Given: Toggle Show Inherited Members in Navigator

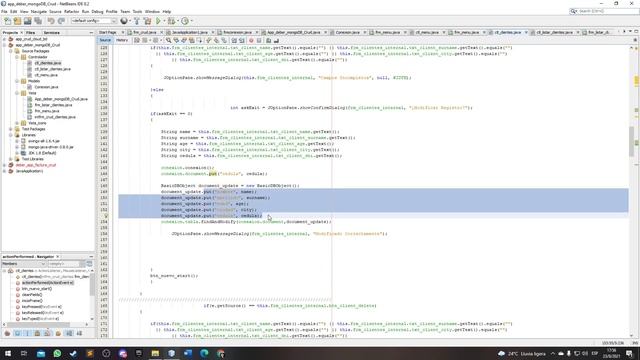Looking at the screenshot, I should point(7,333).
